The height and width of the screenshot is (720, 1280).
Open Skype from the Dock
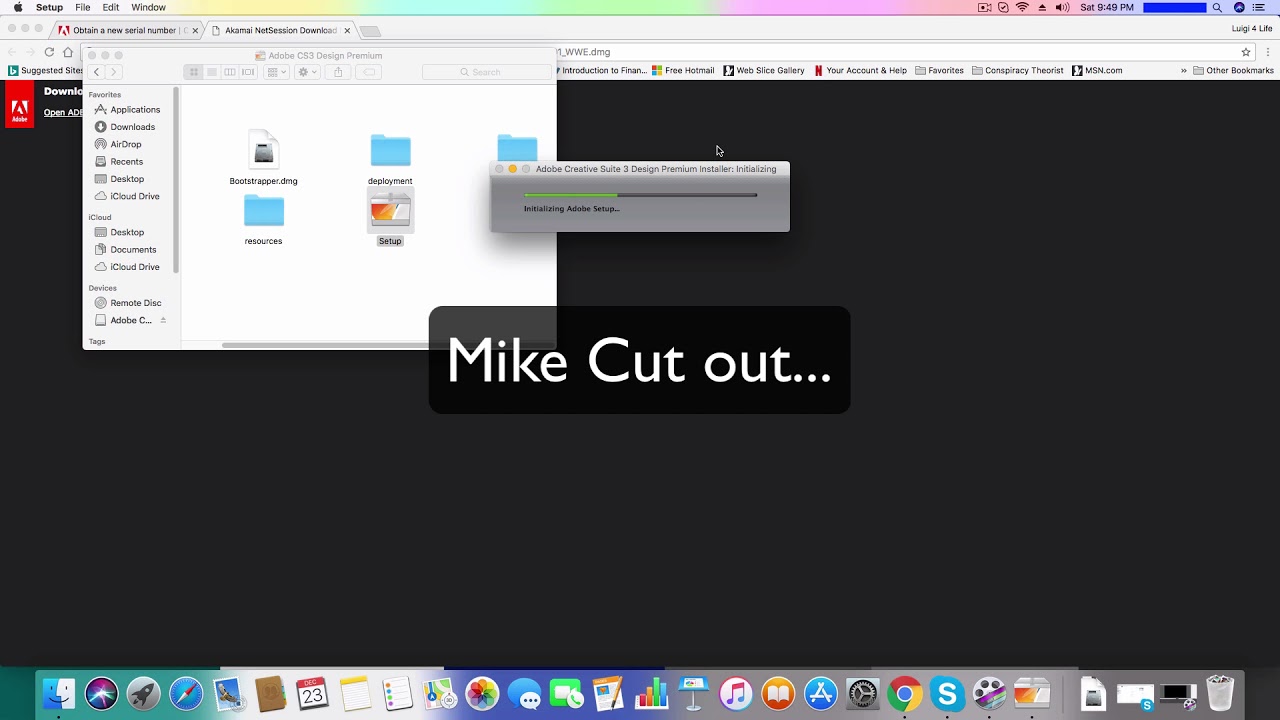pos(947,693)
